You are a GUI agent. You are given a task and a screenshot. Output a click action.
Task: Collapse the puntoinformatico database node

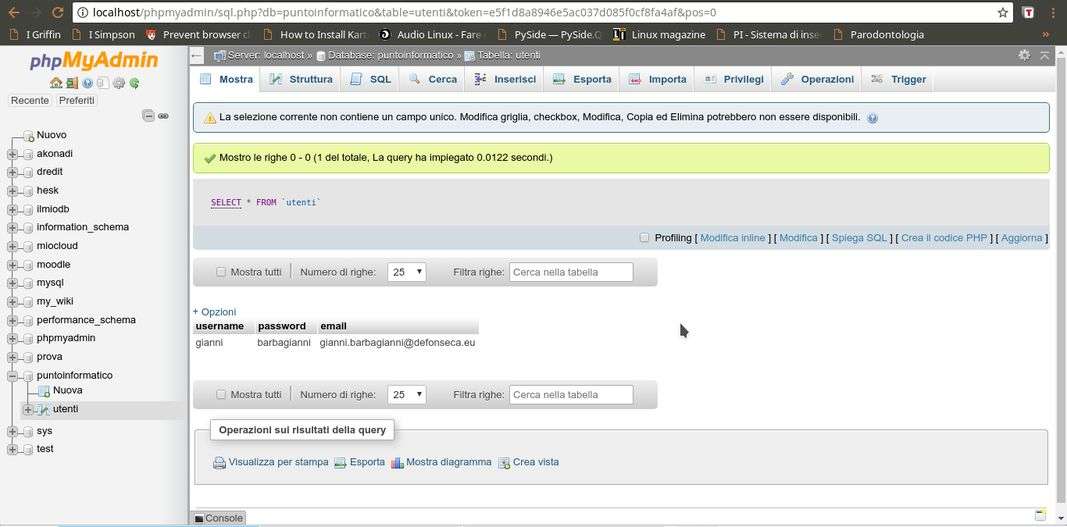pos(12,376)
